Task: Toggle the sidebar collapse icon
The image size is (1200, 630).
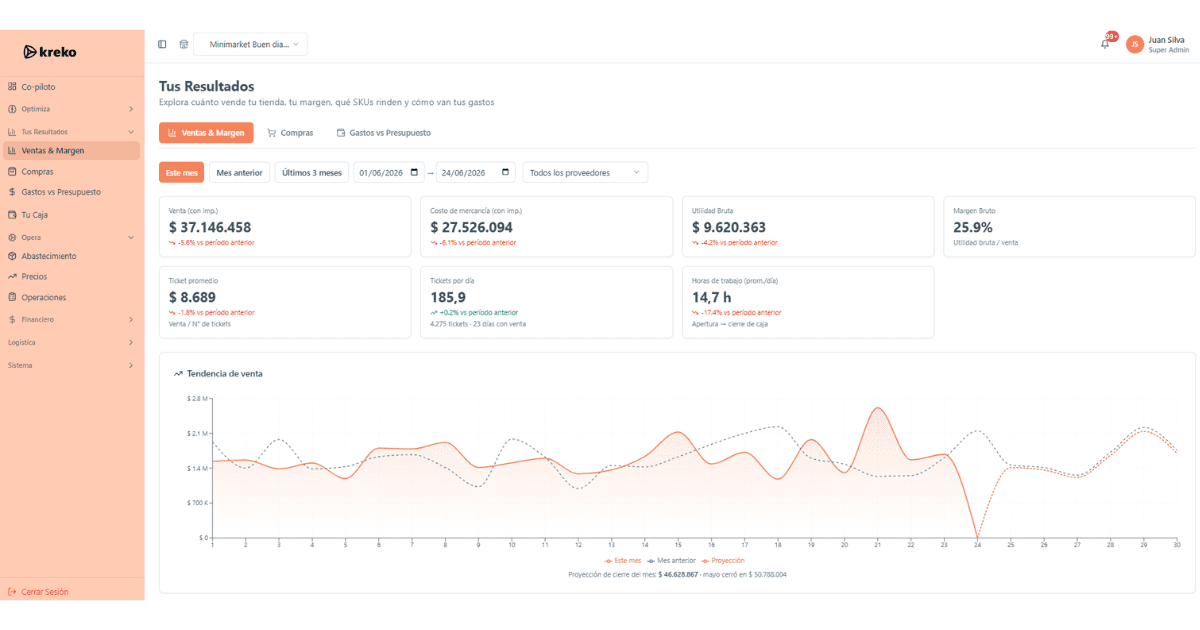Action: coord(163,44)
